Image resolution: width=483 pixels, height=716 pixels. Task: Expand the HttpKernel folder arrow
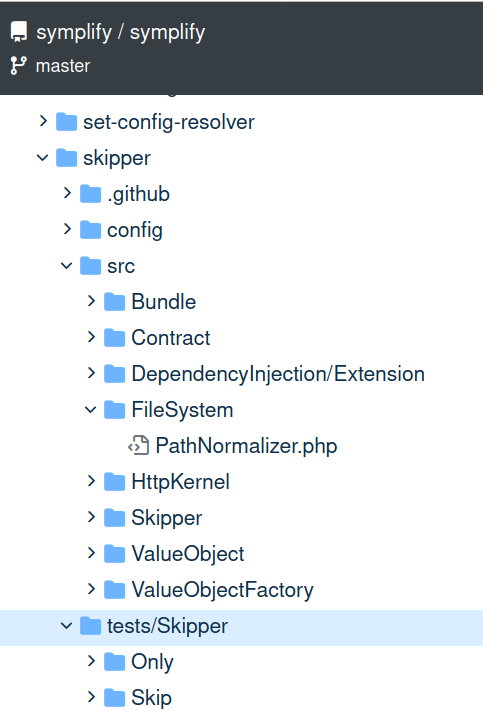91,481
